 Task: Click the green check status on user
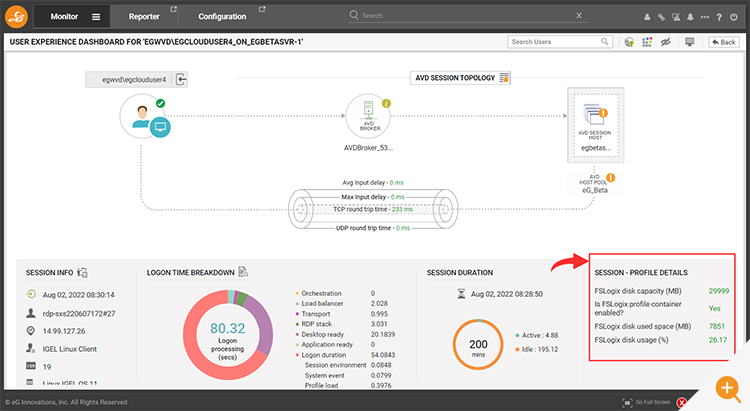(x=161, y=103)
